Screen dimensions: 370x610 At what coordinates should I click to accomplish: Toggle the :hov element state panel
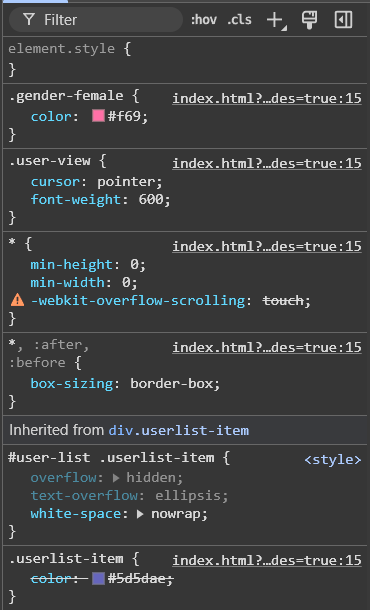coord(204,19)
